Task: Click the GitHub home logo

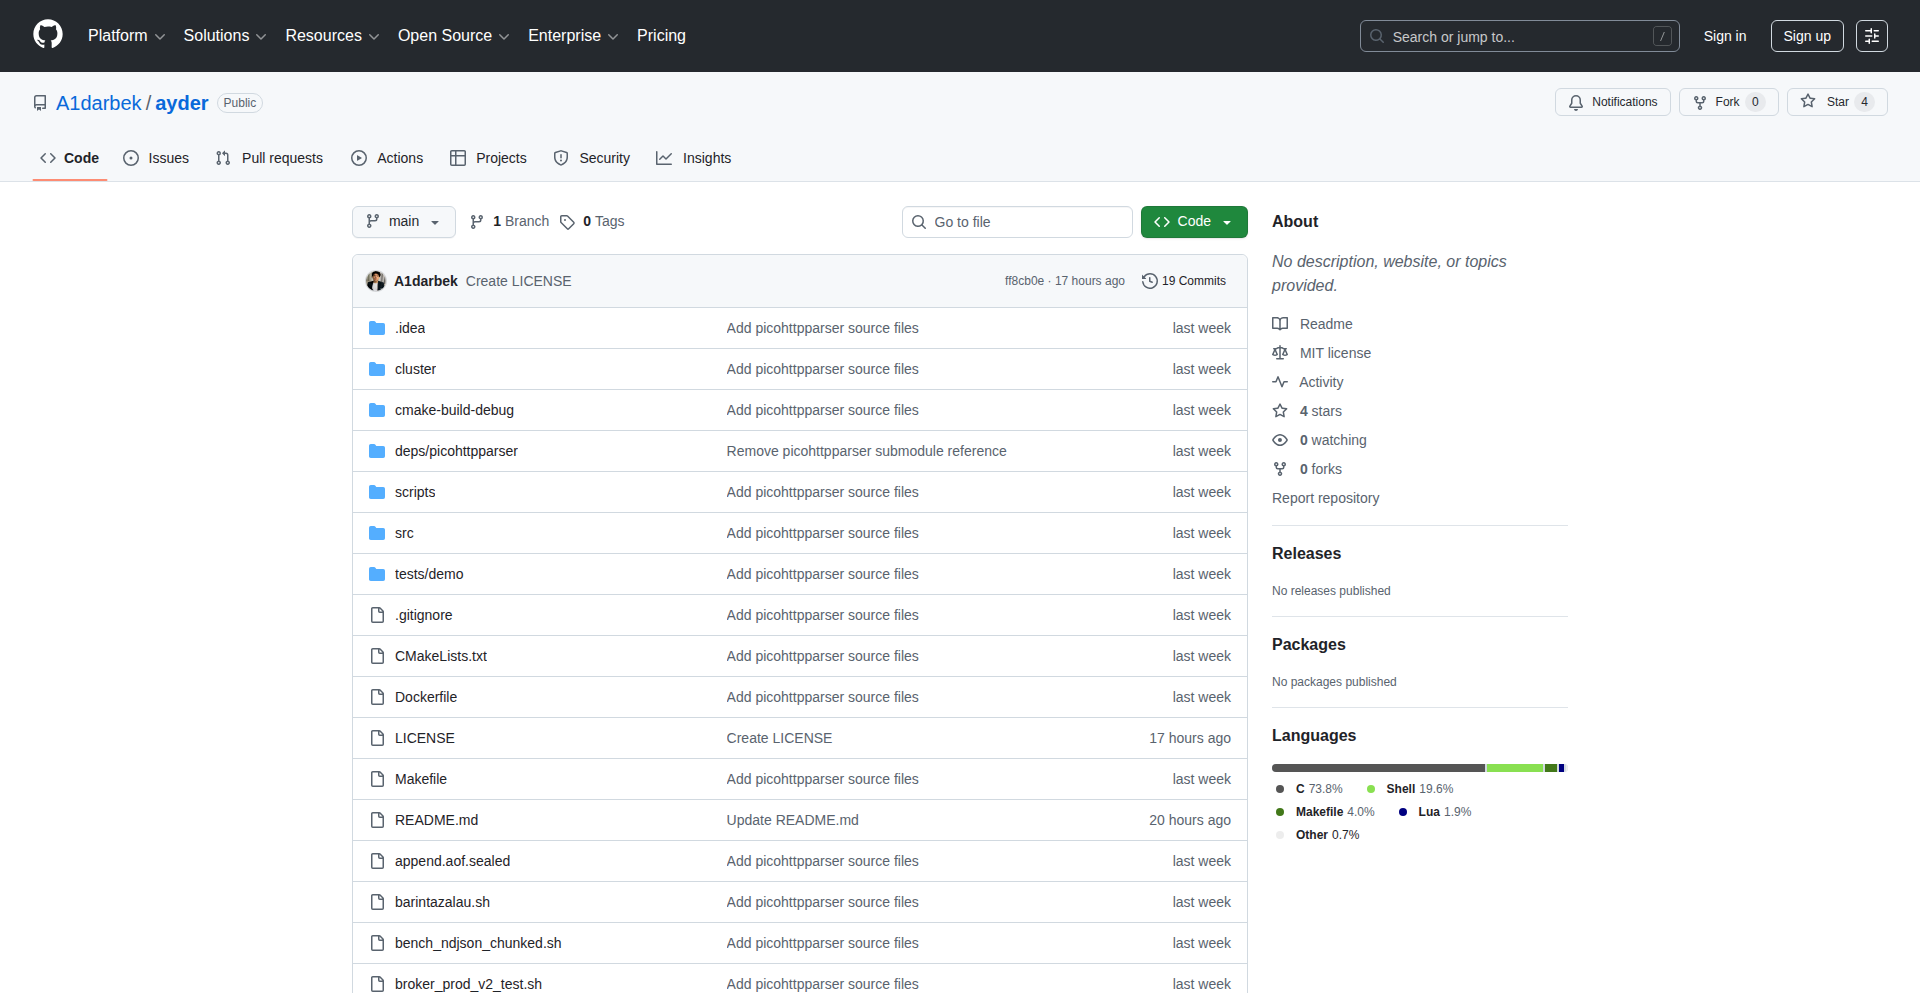Action: click(x=46, y=35)
